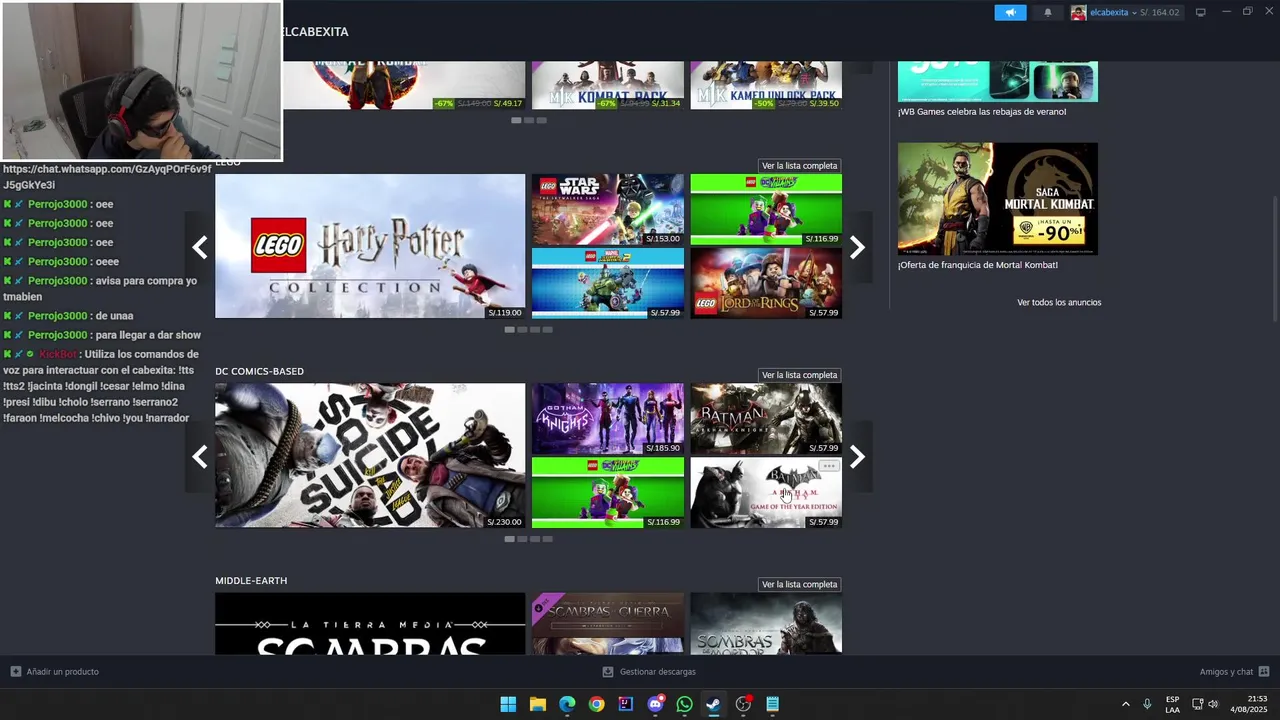Open the Windows Start menu

coord(508,704)
